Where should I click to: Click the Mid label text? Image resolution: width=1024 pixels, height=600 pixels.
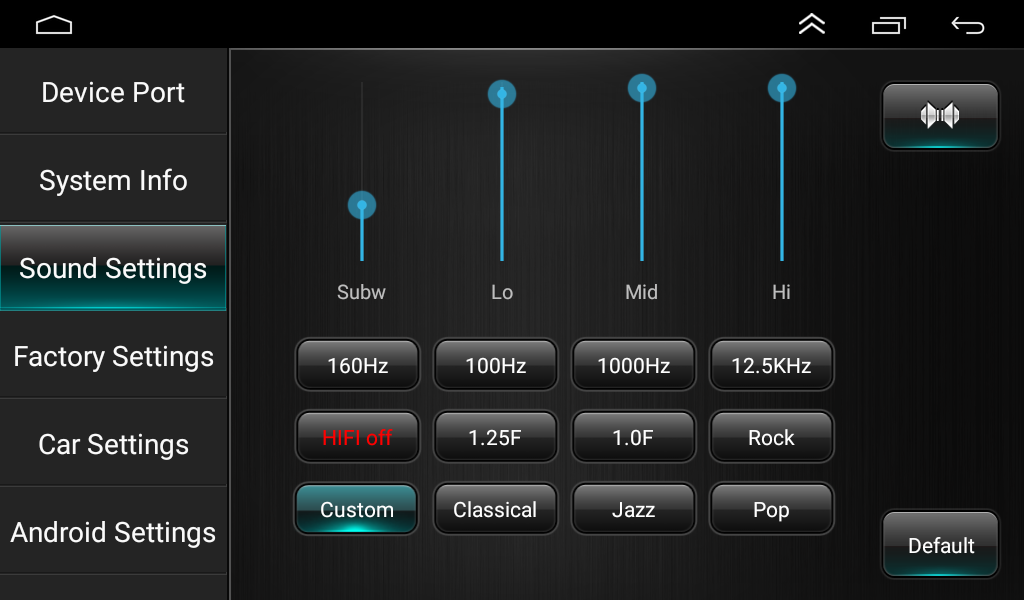coord(641,292)
